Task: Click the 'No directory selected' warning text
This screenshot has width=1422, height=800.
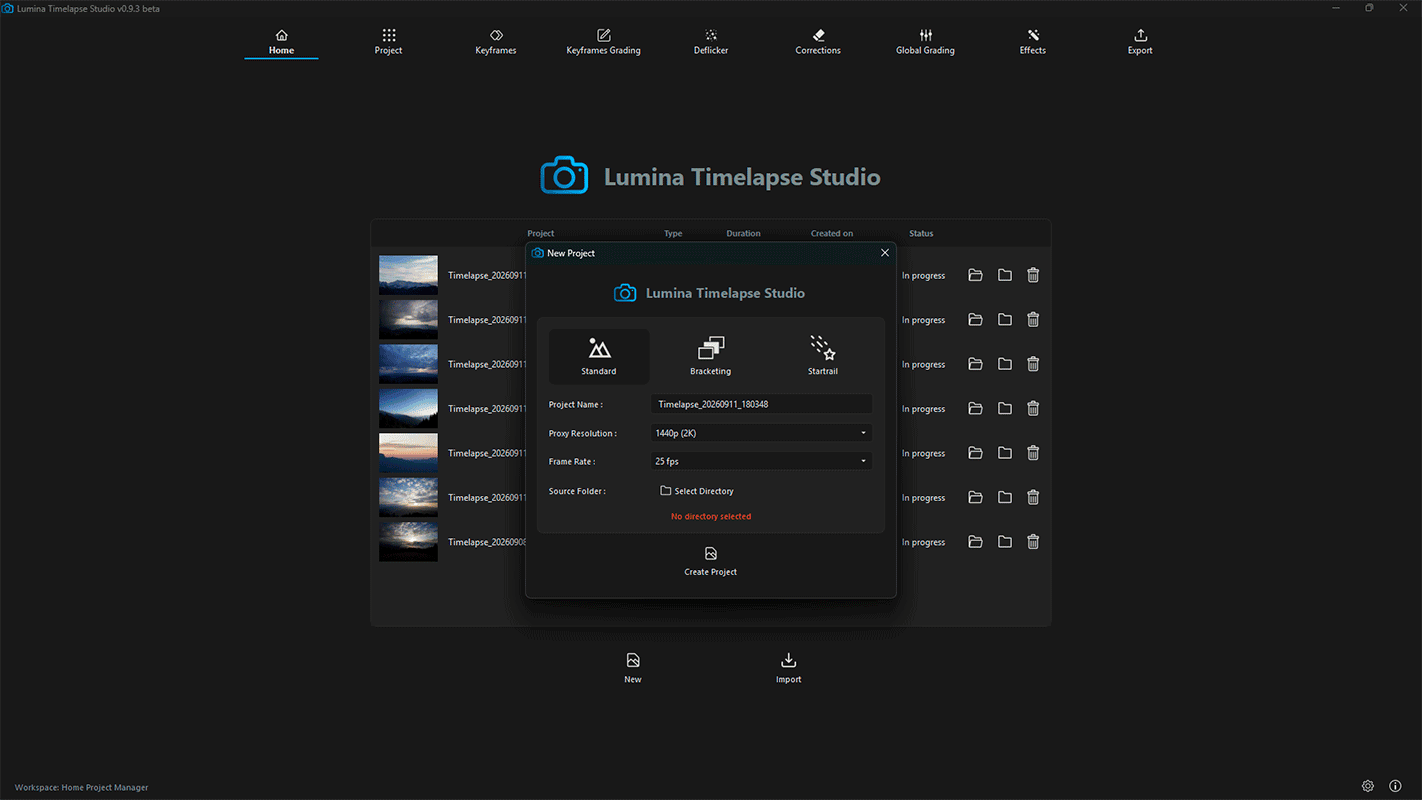Action: (711, 516)
